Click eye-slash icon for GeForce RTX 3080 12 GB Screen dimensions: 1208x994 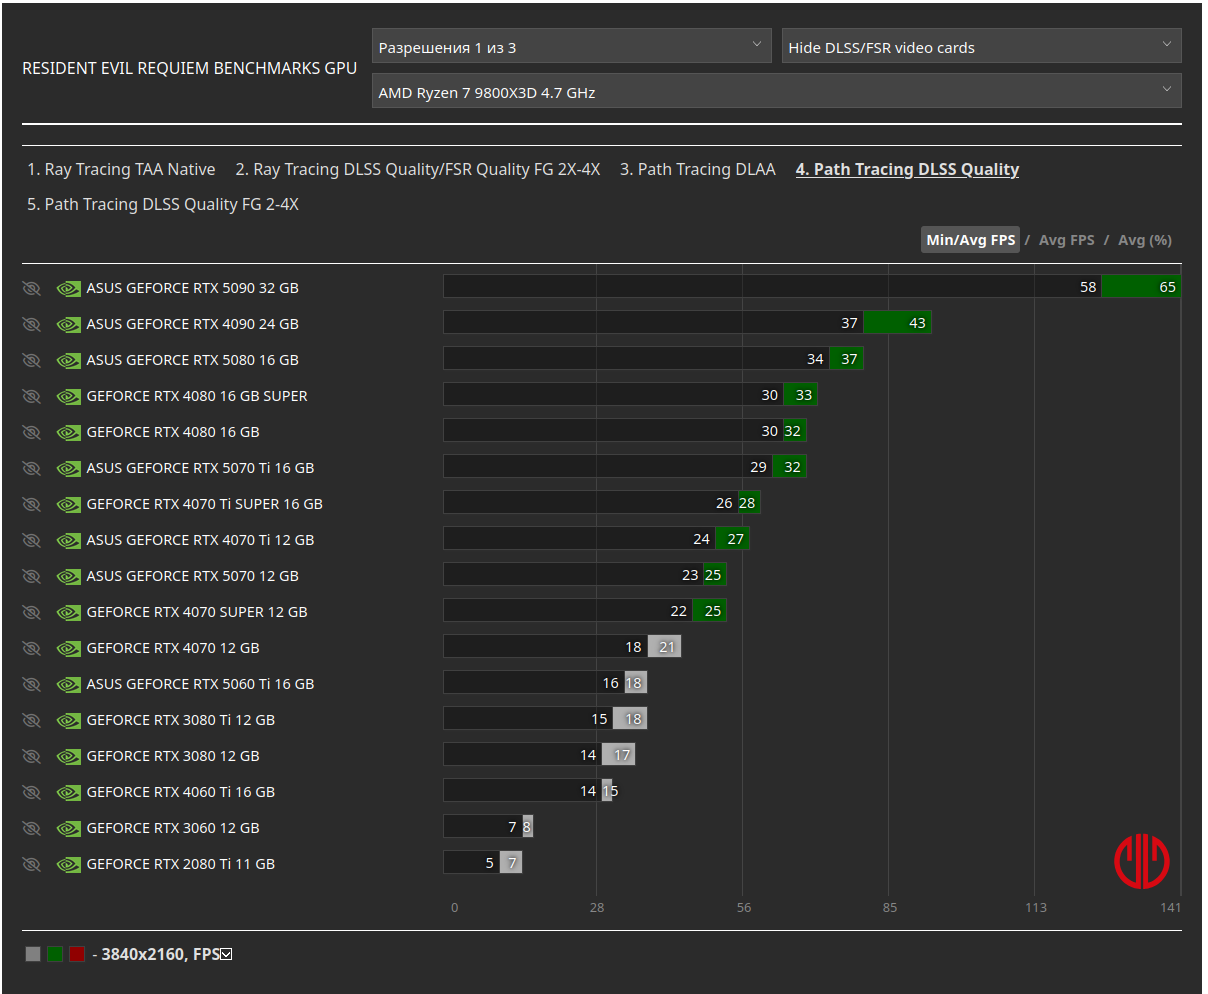point(31,756)
